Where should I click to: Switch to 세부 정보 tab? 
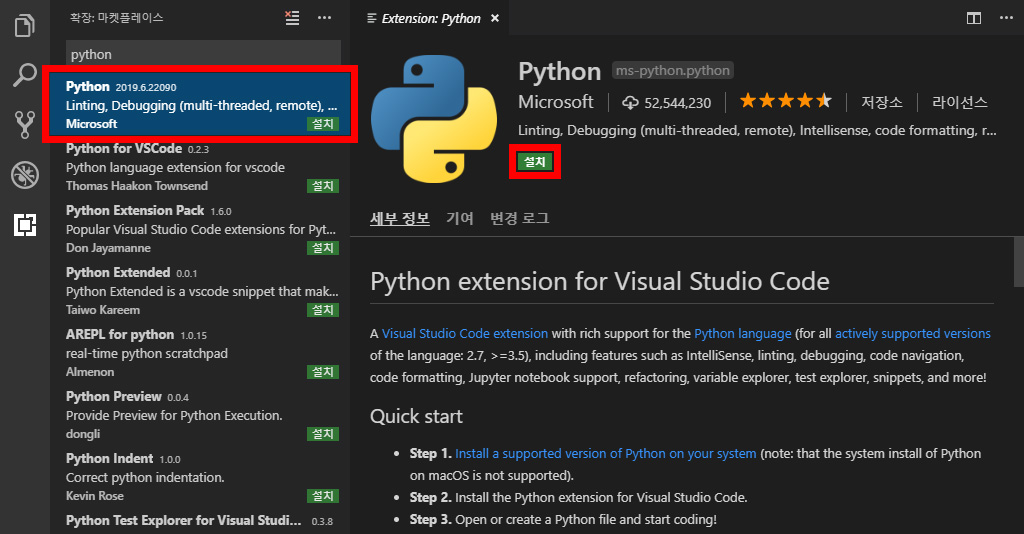400,218
